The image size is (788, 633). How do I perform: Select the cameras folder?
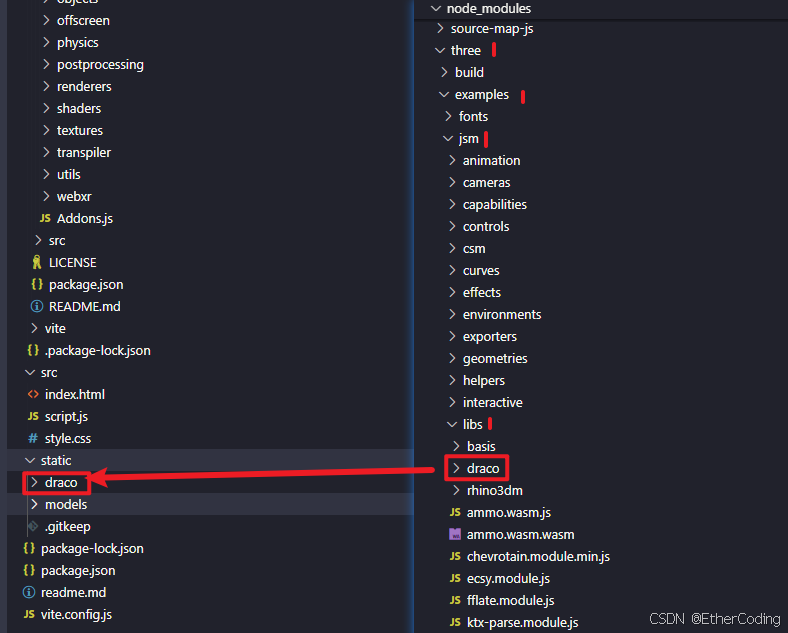486,182
